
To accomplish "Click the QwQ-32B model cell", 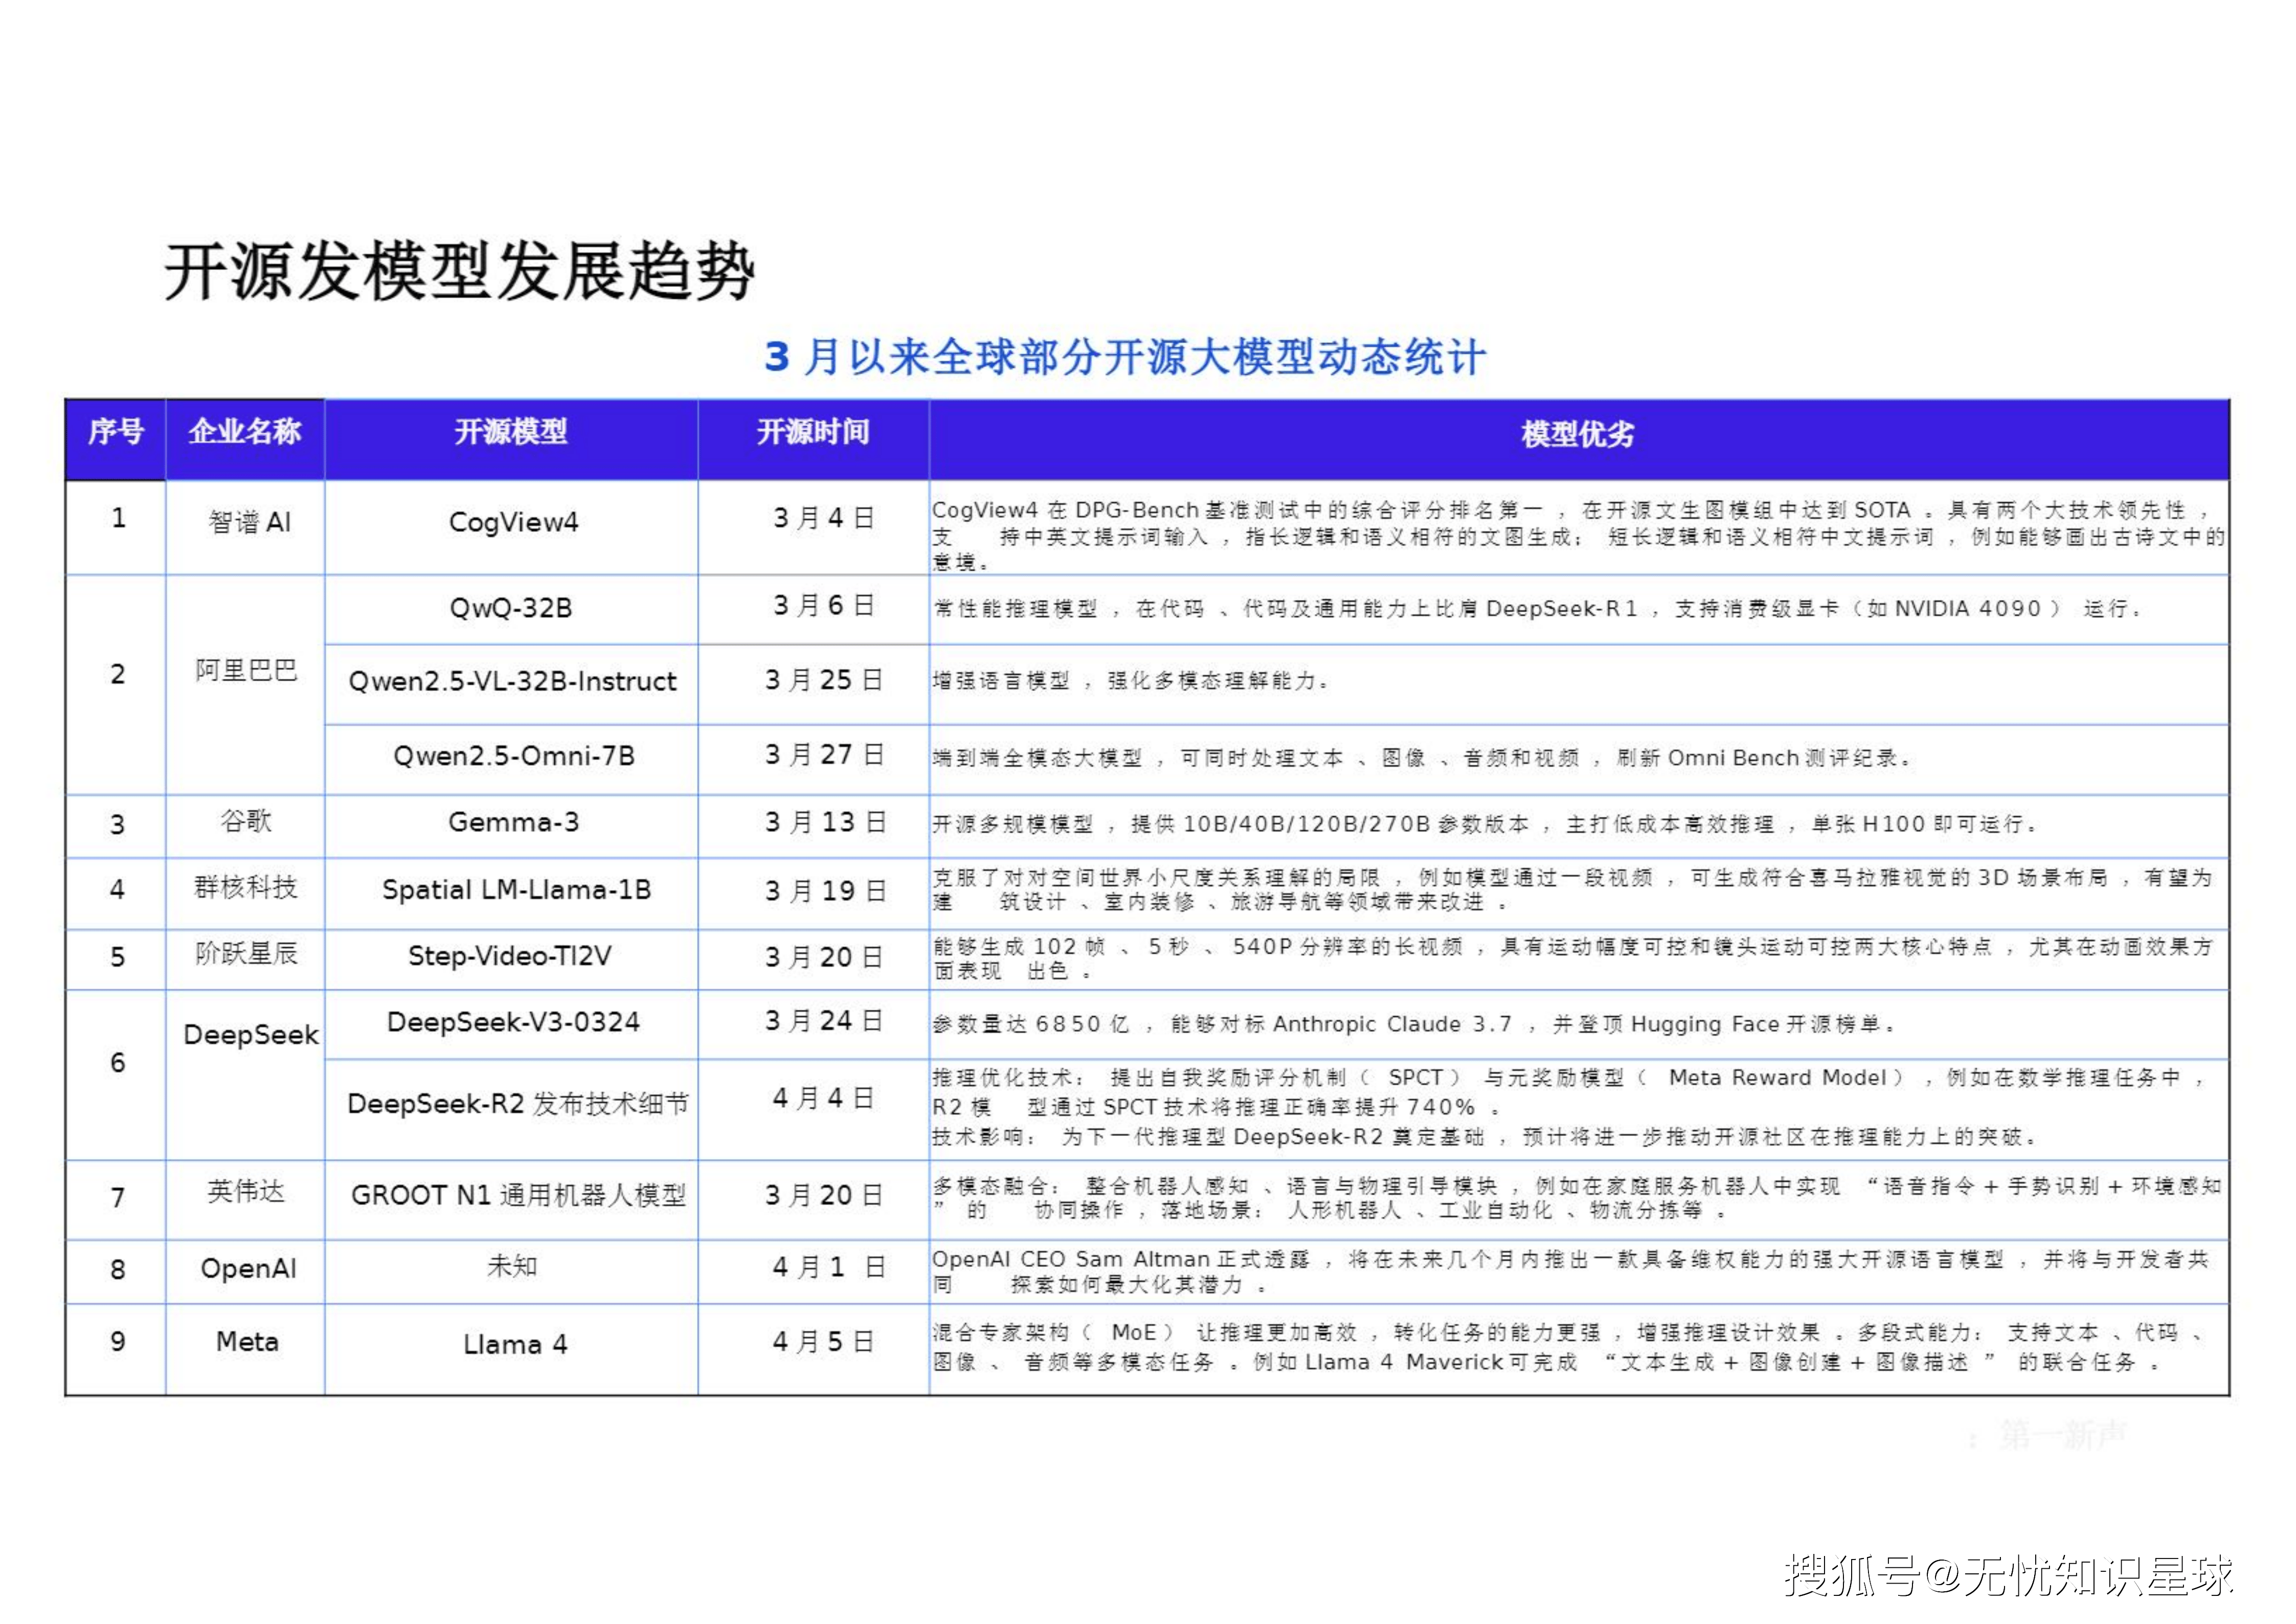I will (x=511, y=608).
